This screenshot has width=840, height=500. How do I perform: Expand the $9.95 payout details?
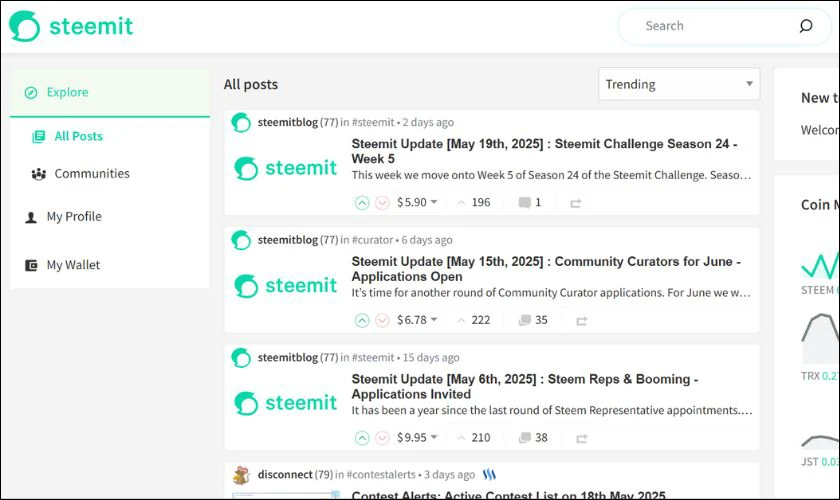click(x=417, y=437)
